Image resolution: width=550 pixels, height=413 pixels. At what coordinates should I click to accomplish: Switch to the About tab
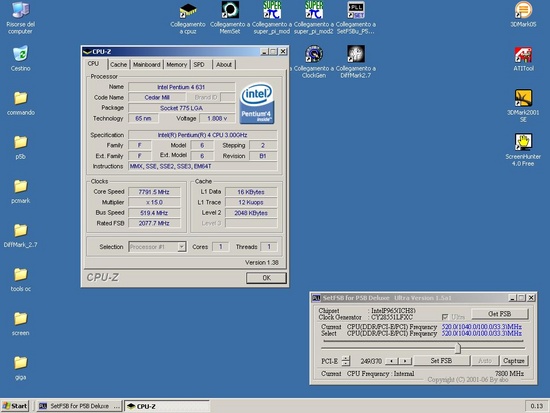coord(224,65)
